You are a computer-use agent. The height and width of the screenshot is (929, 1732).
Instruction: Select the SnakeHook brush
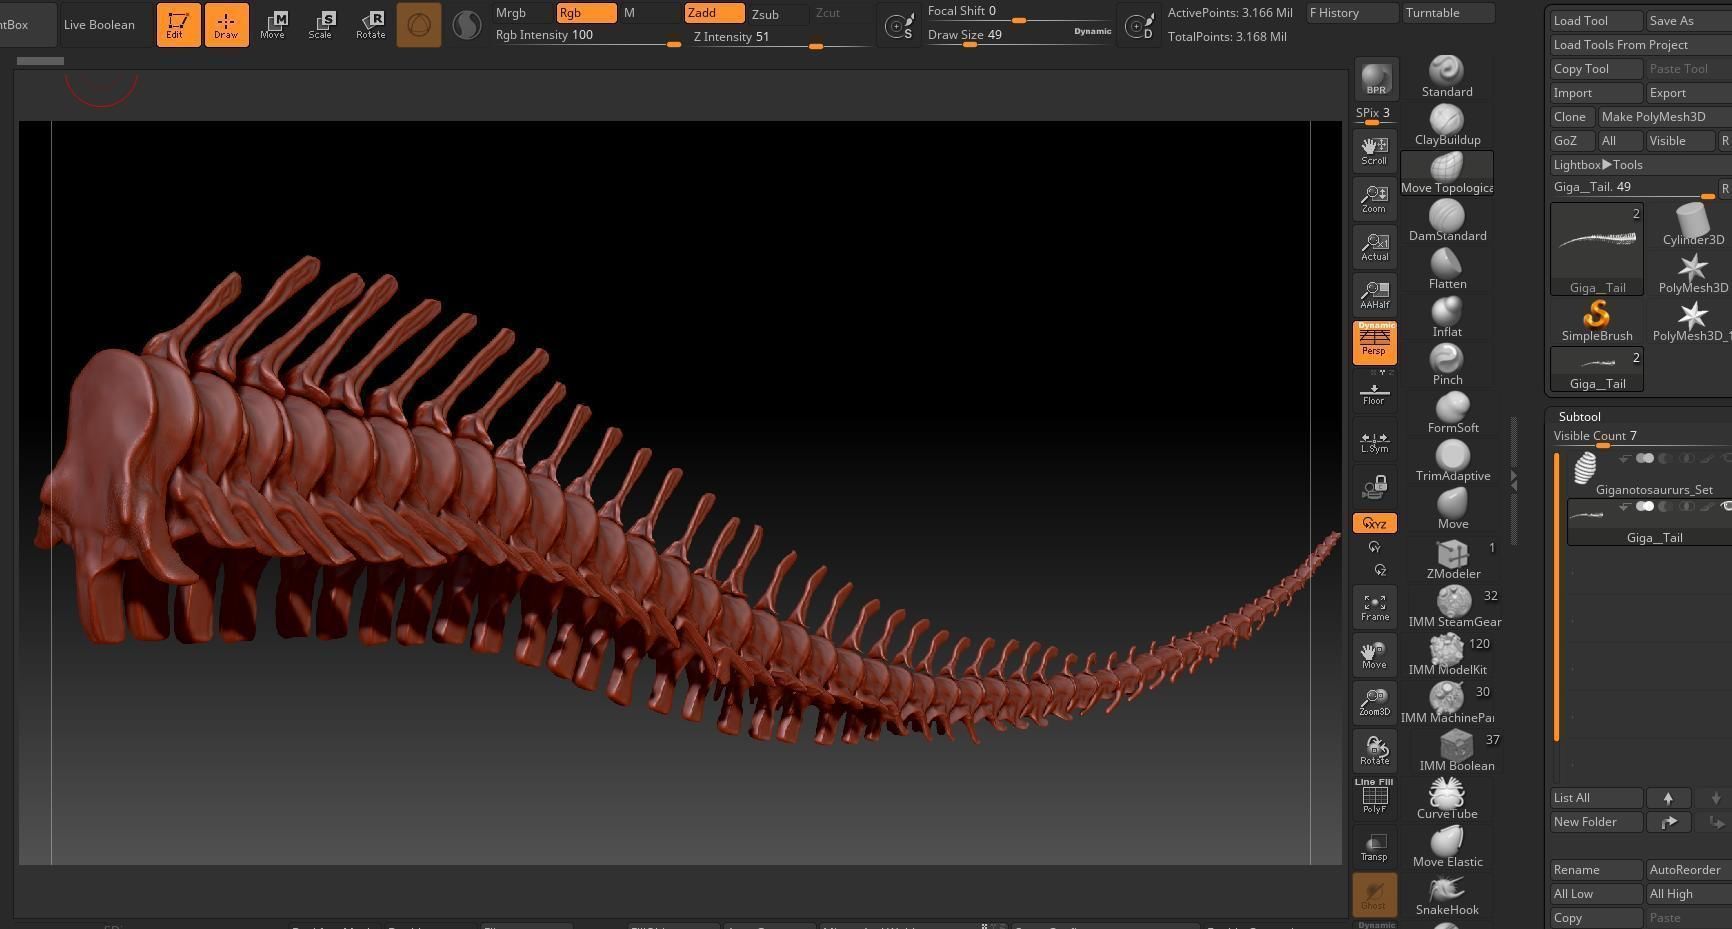[x=1447, y=895]
